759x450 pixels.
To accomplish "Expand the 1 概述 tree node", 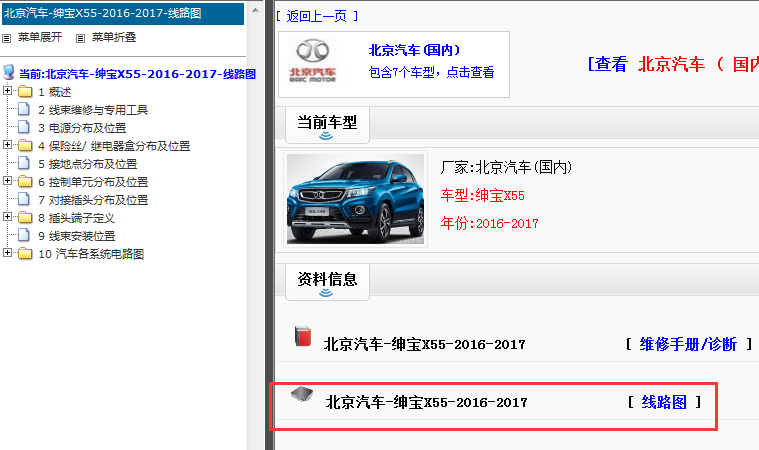I will 7,90.
